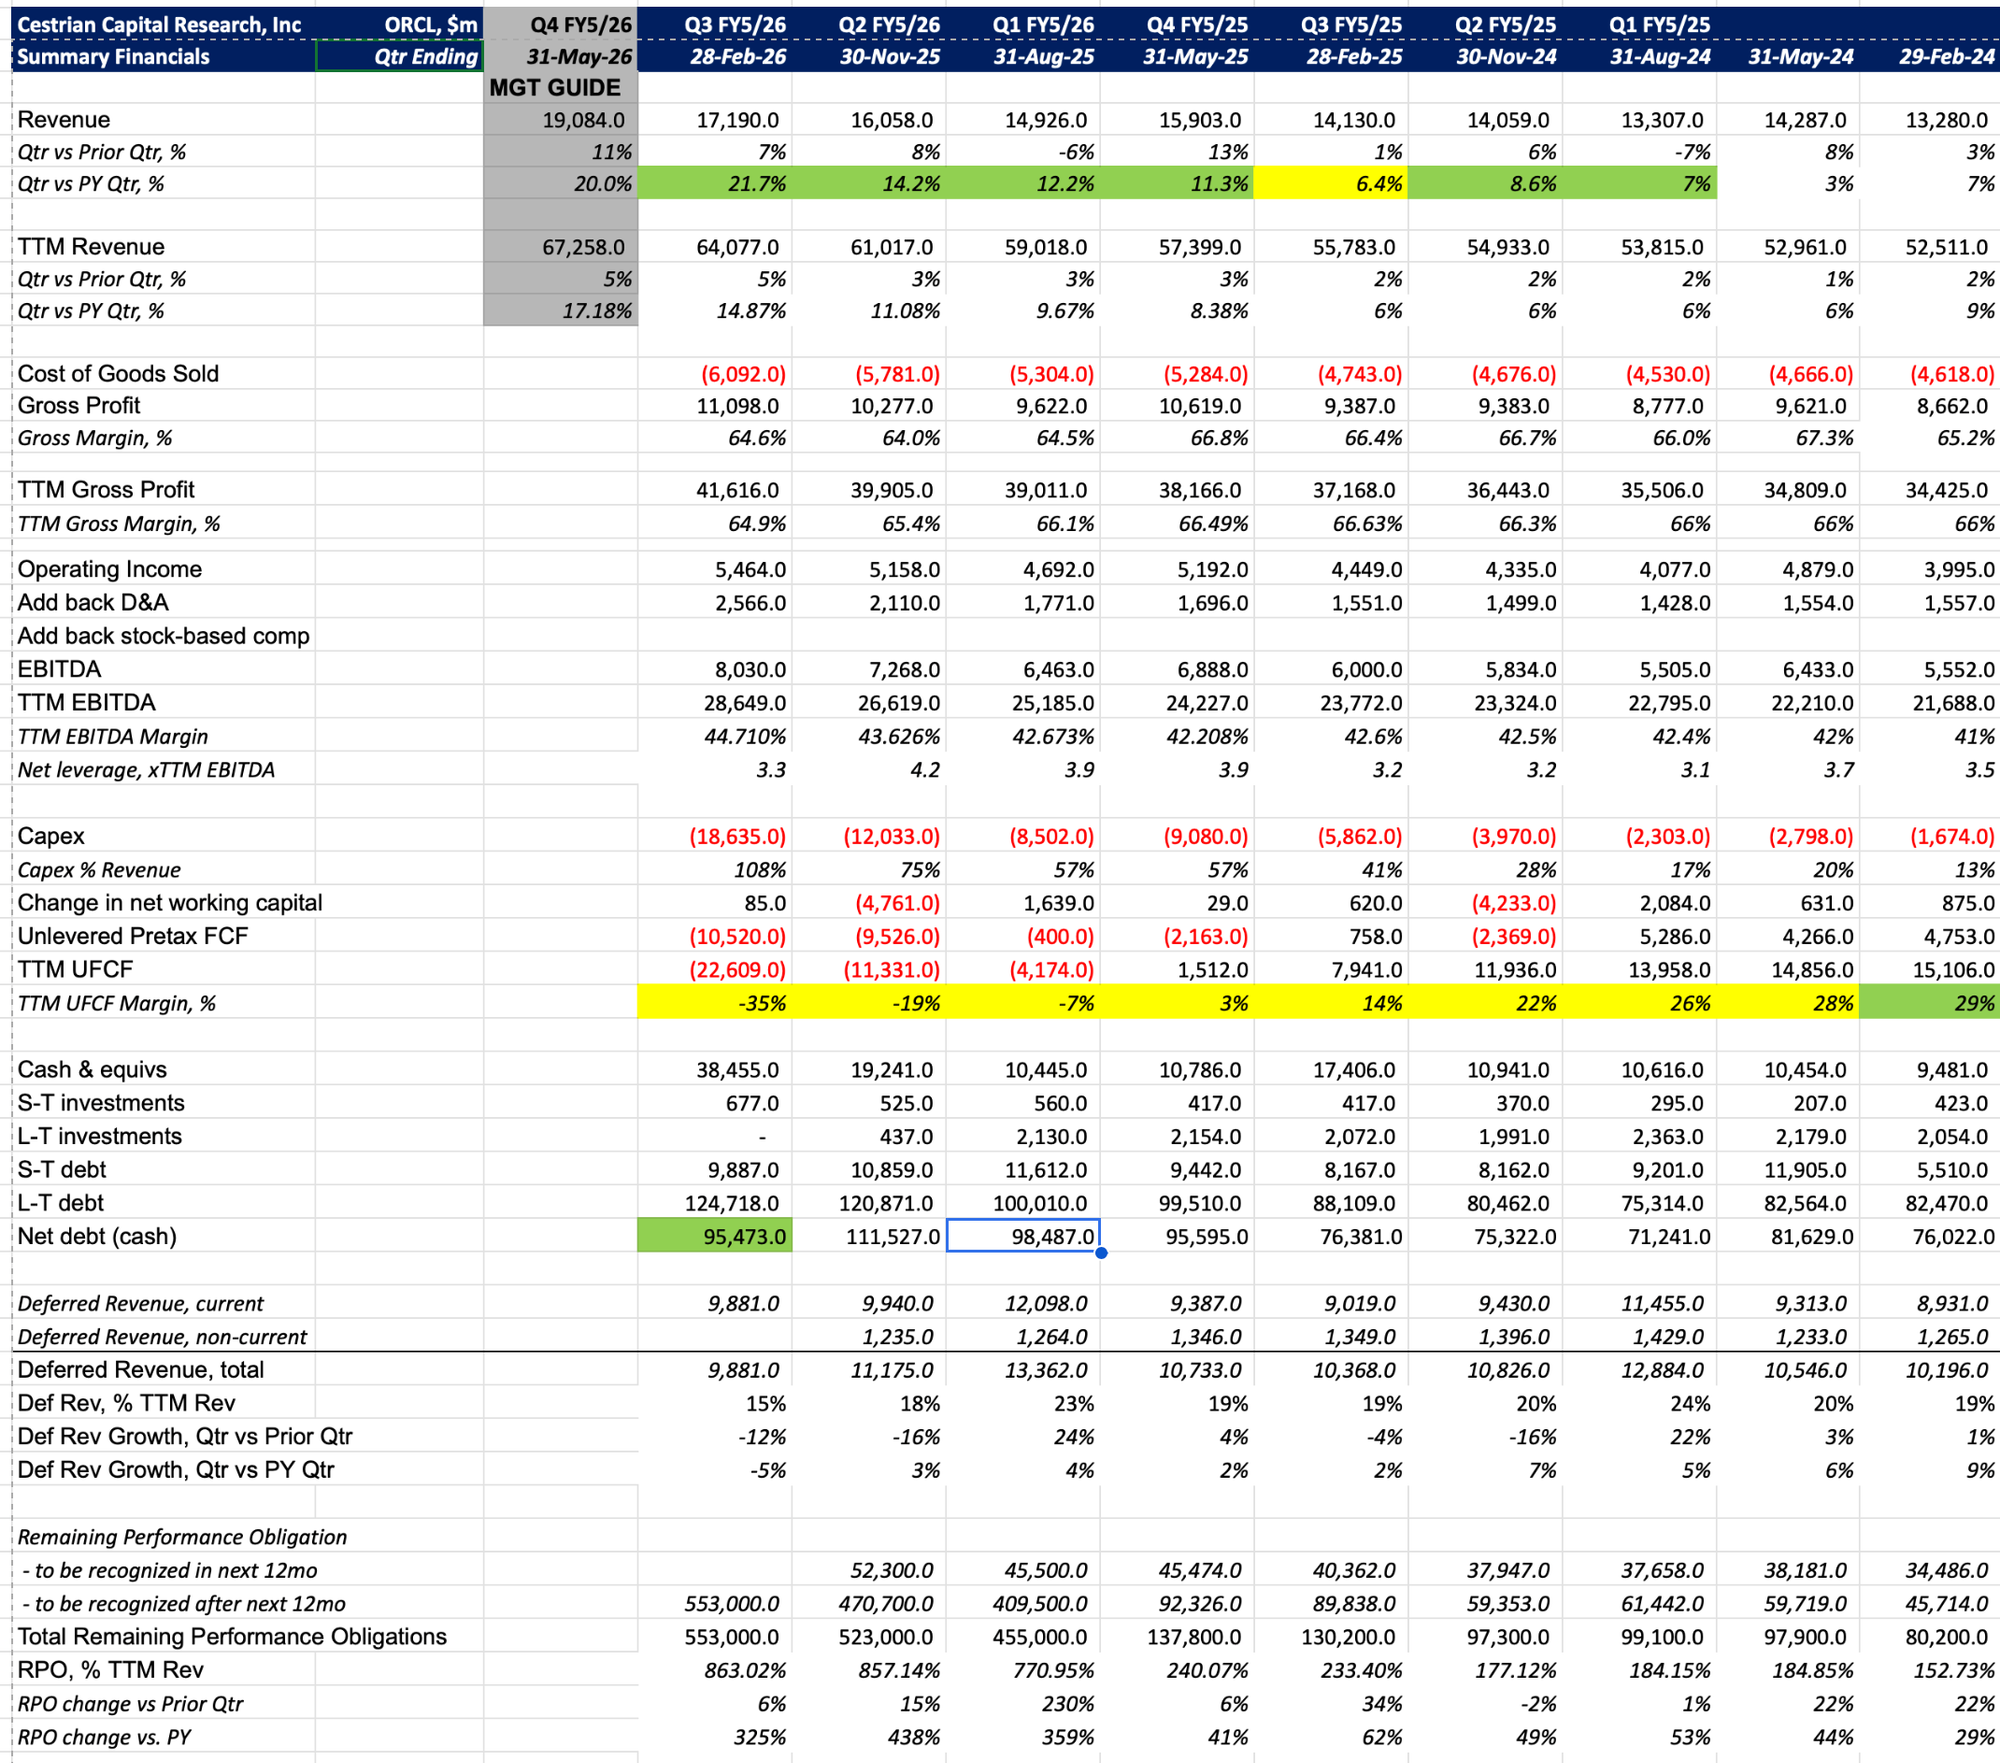Select the Remaining Performance Obligation label
2000x1763 pixels.
point(182,1537)
